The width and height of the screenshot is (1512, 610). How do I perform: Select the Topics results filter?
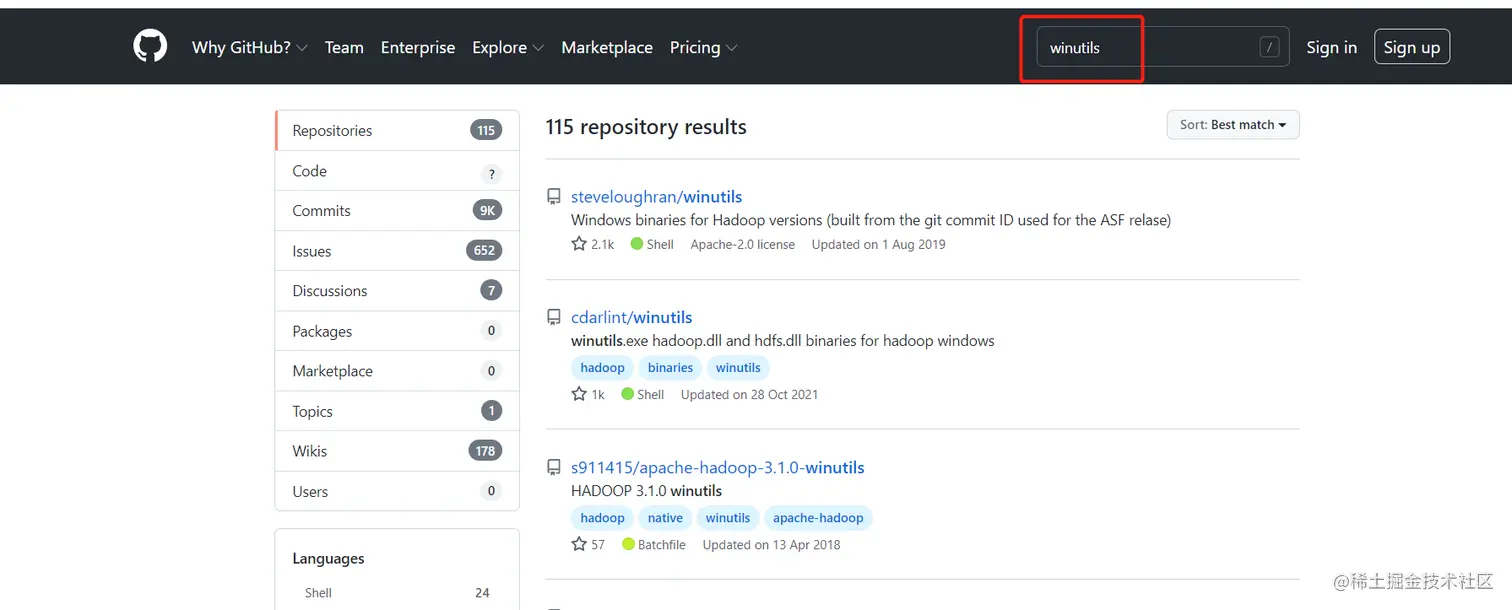(x=397, y=411)
